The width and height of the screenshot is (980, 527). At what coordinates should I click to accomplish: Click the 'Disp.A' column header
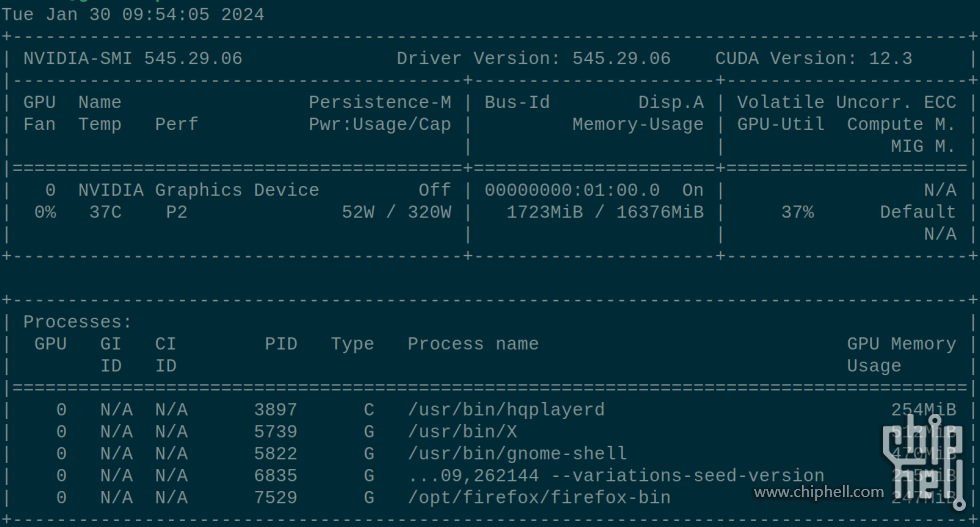coord(671,103)
